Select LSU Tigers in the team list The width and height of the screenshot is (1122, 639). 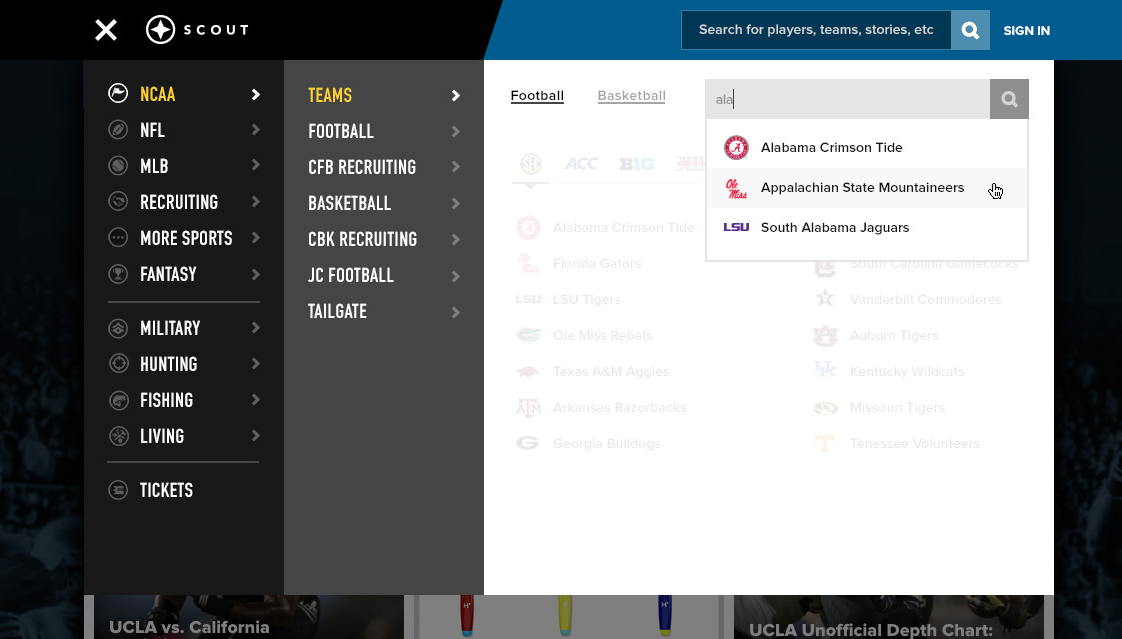click(x=587, y=299)
